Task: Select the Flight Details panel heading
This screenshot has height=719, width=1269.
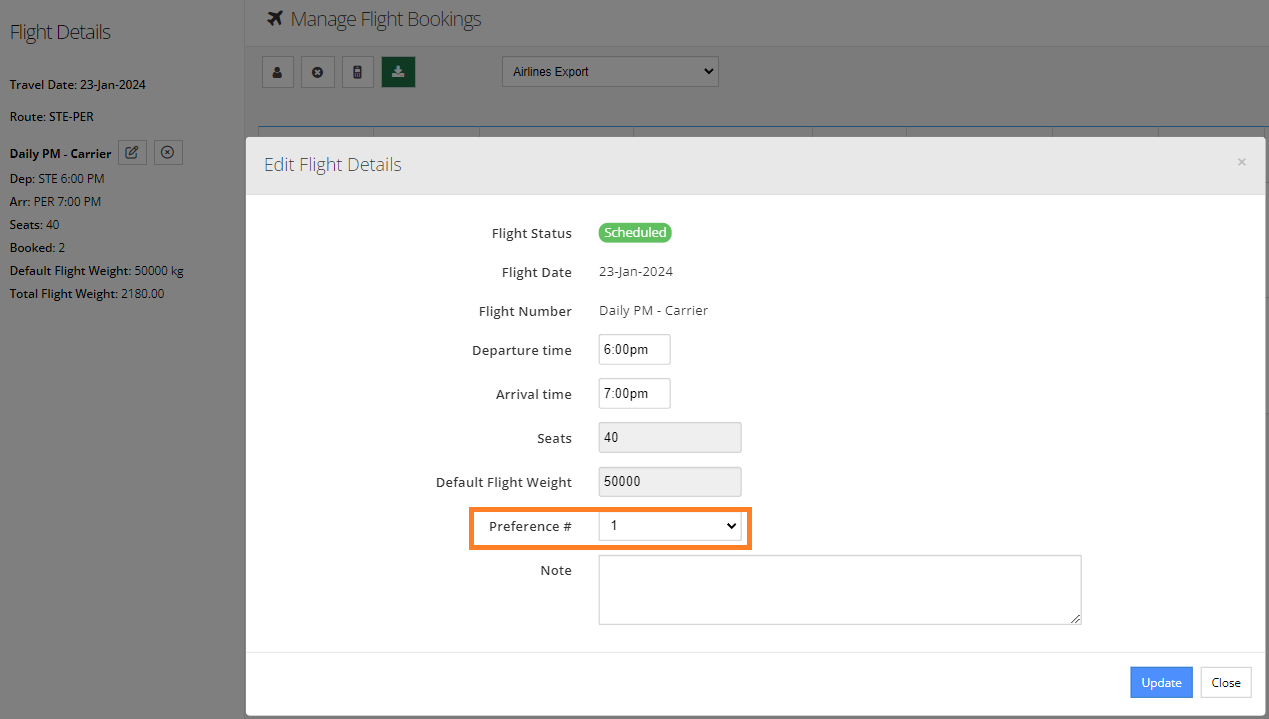Action: [61, 31]
